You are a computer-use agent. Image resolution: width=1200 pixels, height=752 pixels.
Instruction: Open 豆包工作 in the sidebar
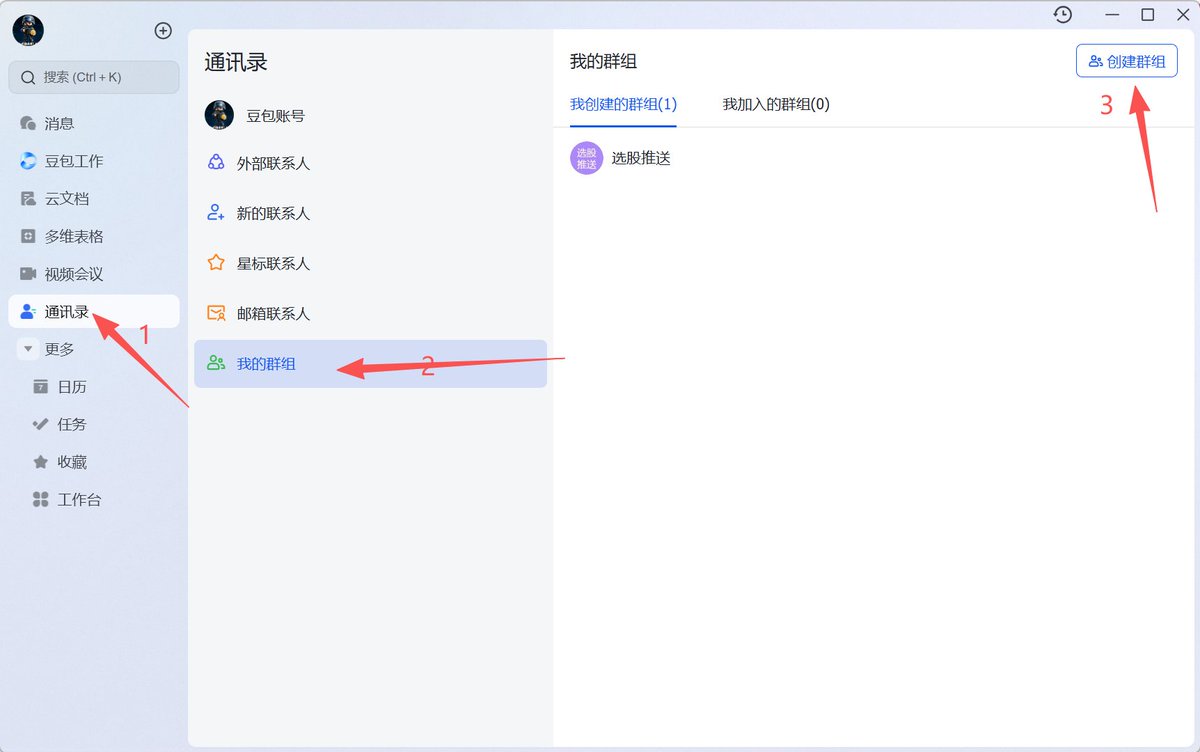click(94, 161)
